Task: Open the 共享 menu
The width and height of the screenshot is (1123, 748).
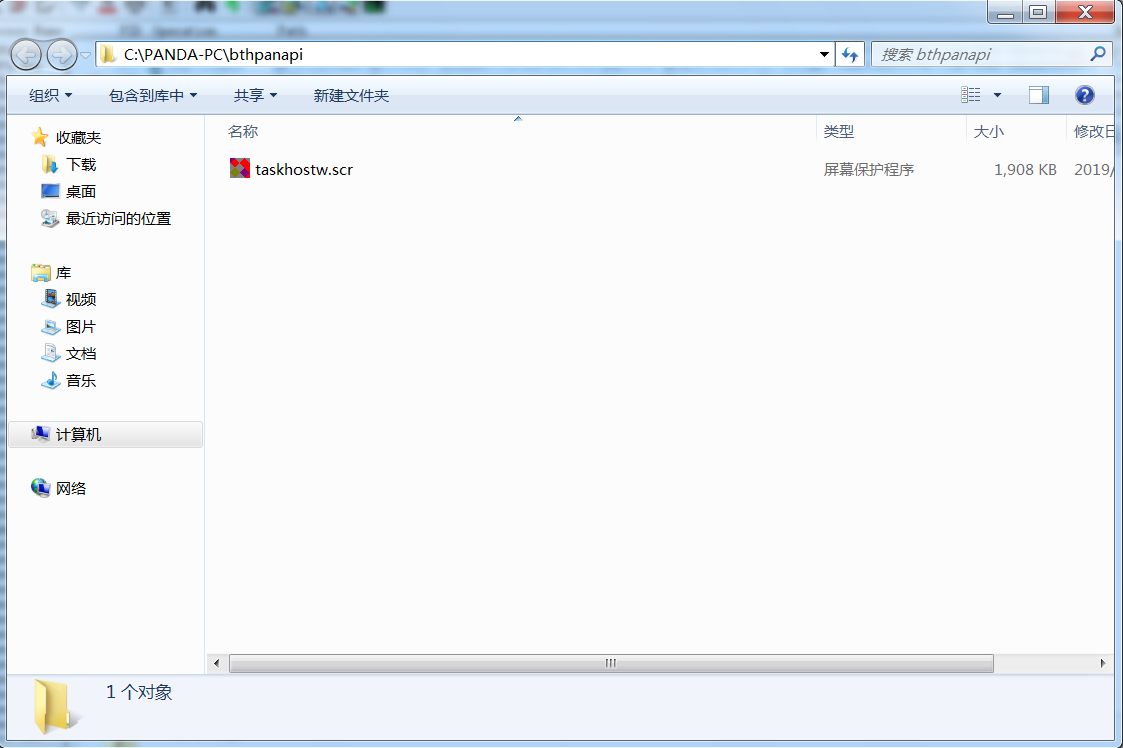Action: pos(256,95)
